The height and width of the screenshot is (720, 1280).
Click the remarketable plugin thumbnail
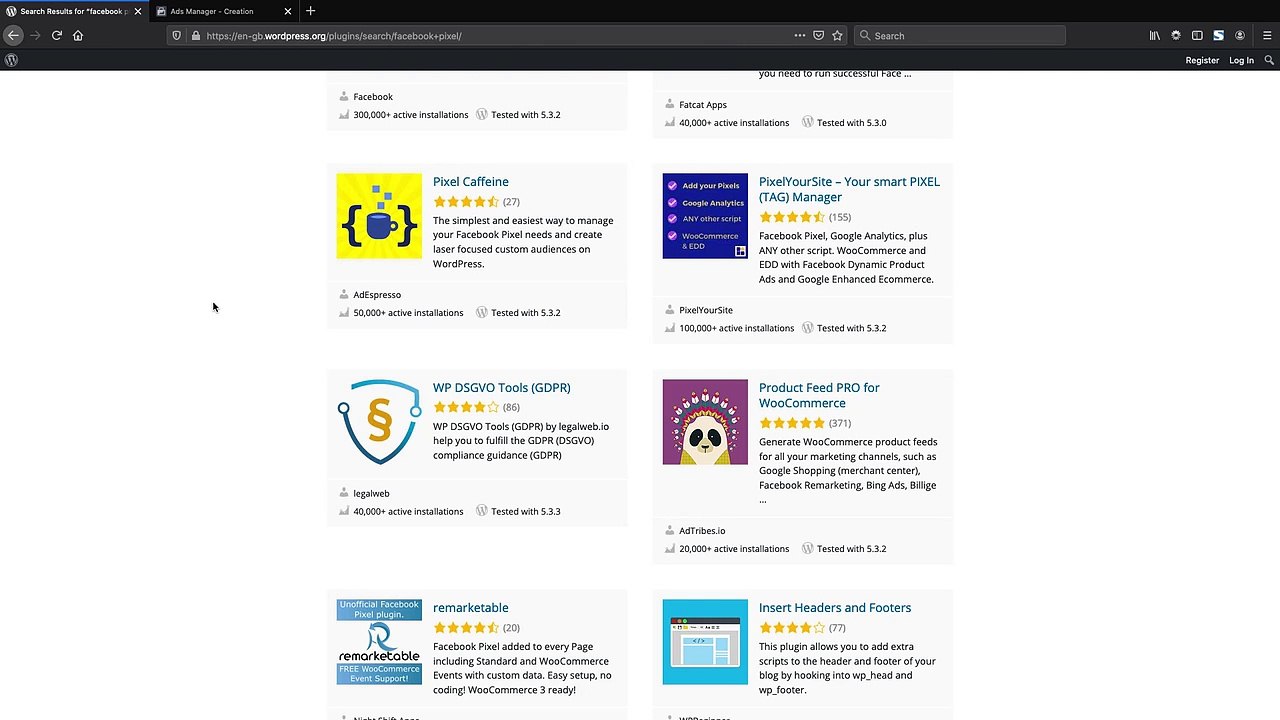coord(379,642)
